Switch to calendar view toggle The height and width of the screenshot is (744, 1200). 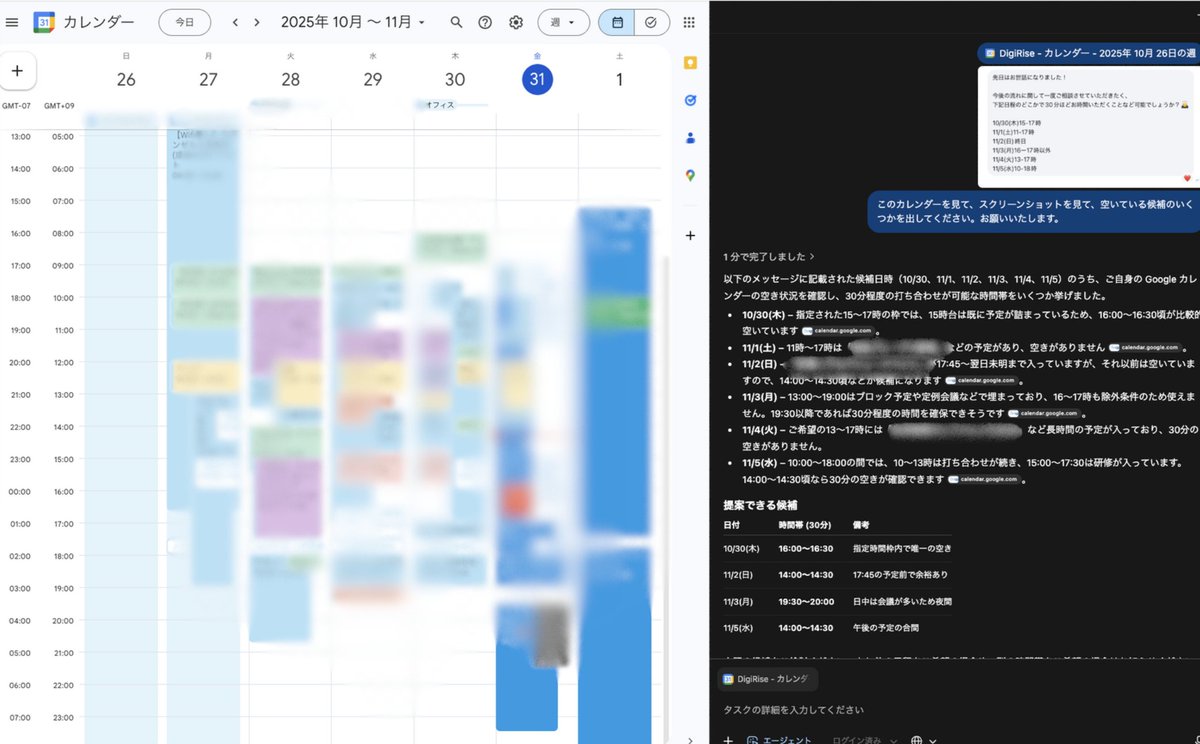[616, 22]
